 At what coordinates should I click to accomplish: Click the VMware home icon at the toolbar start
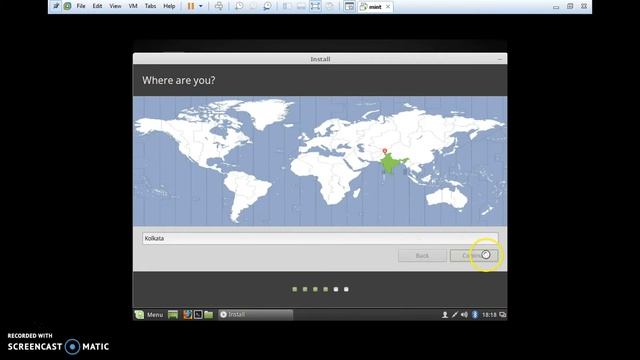[56, 6]
